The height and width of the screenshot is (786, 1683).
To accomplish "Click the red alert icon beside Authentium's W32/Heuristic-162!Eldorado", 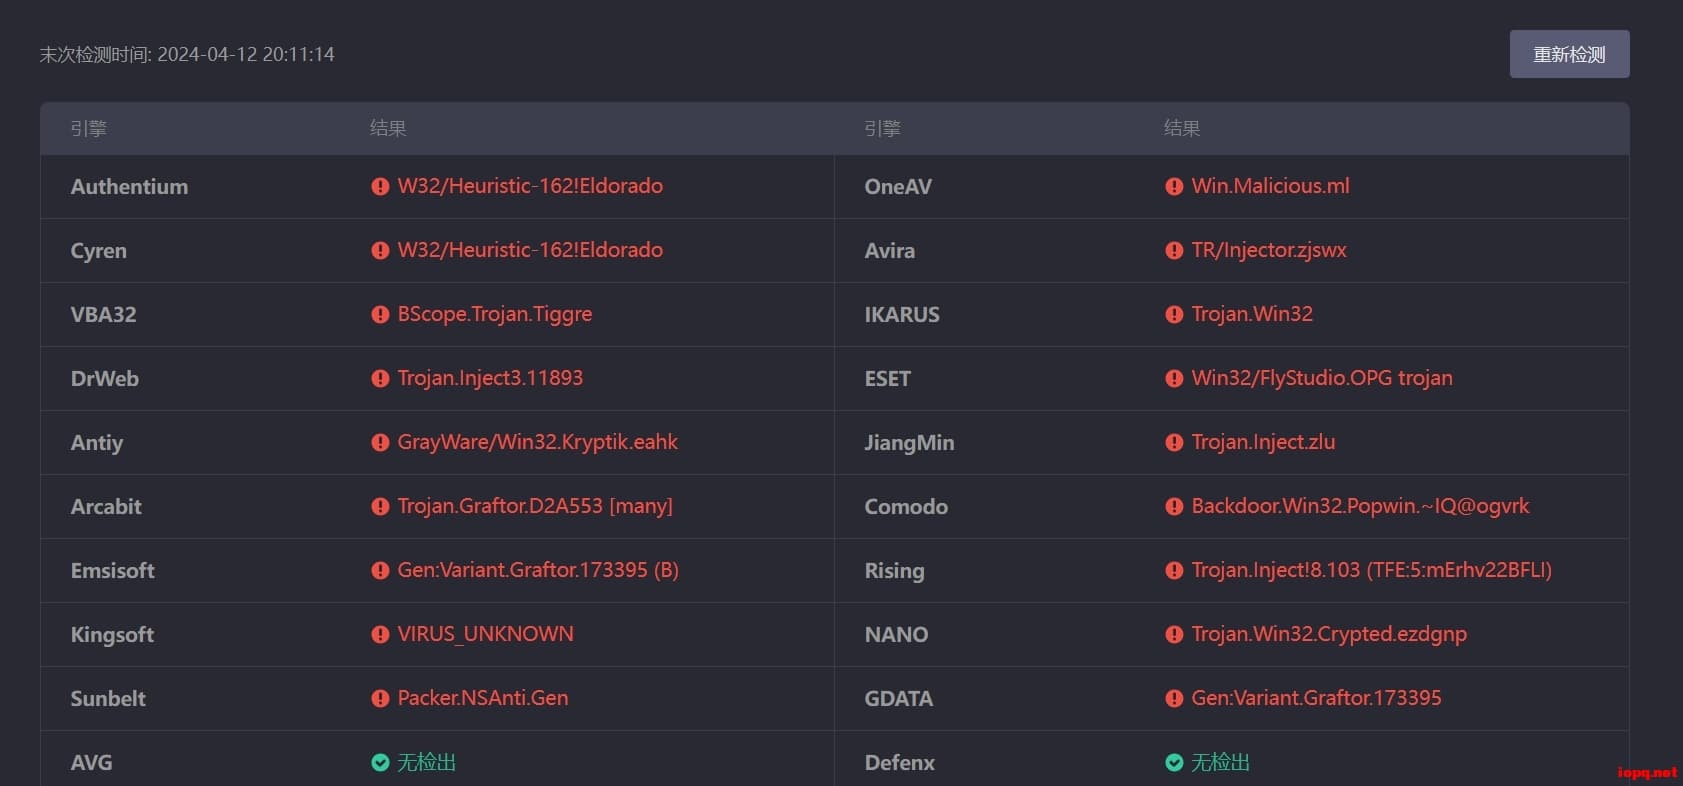I will click(380, 186).
